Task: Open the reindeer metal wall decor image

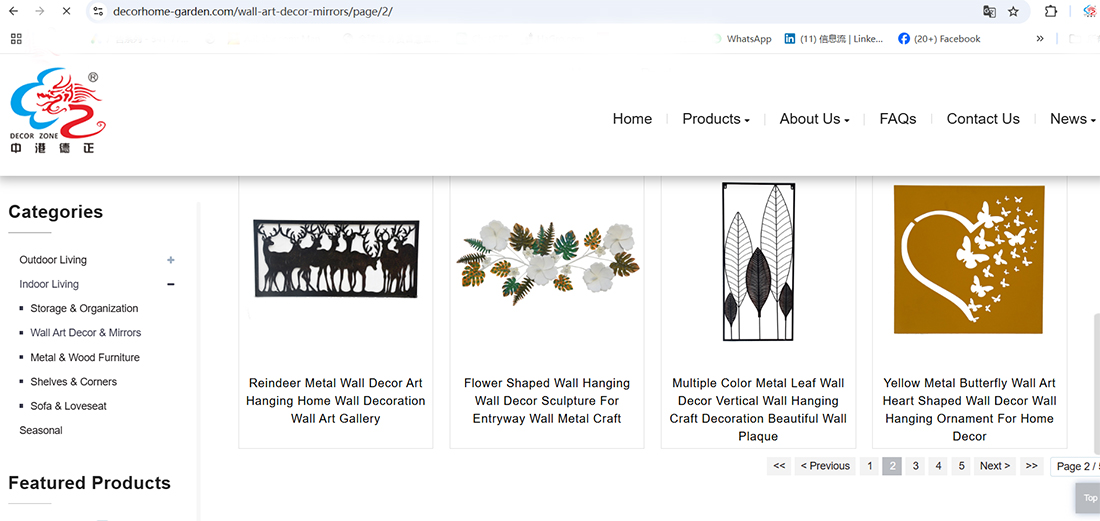Action: [x=335, y=258]
